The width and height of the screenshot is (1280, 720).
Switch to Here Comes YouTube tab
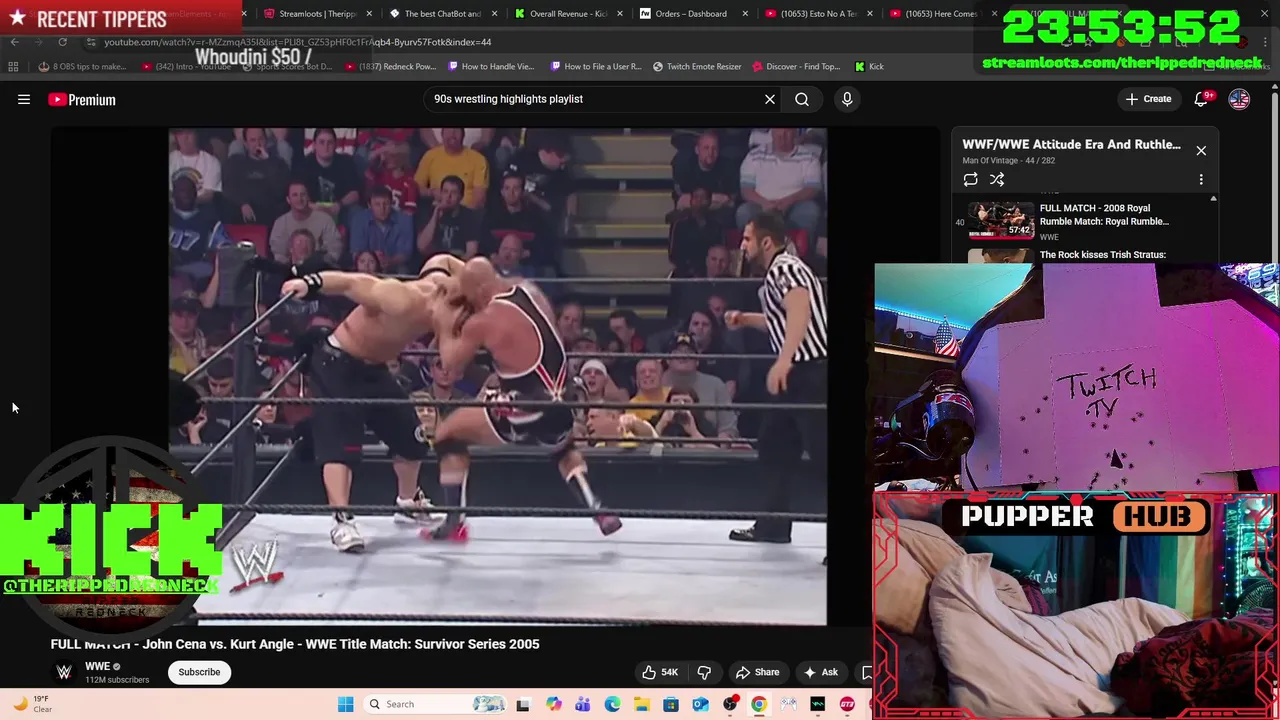click(943, 14)
